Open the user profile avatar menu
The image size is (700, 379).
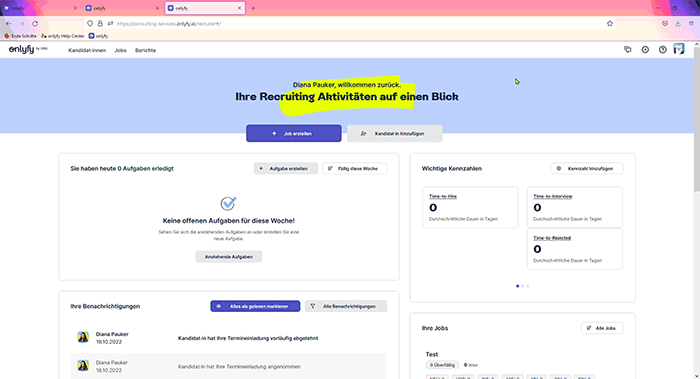click(x=679, y=49)
